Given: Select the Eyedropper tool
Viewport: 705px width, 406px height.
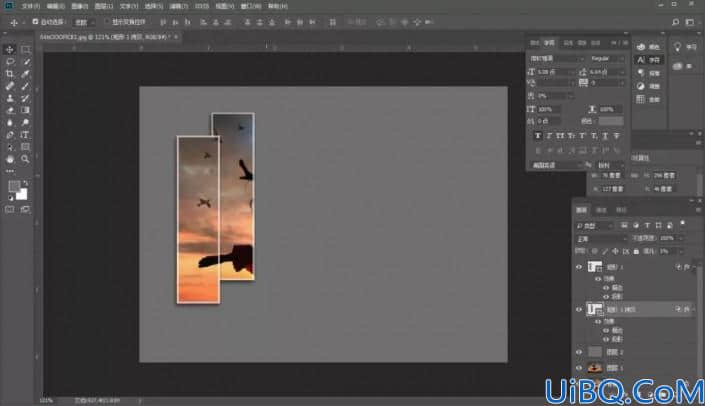Looking at the screenshot, I should tap(25, 74).
